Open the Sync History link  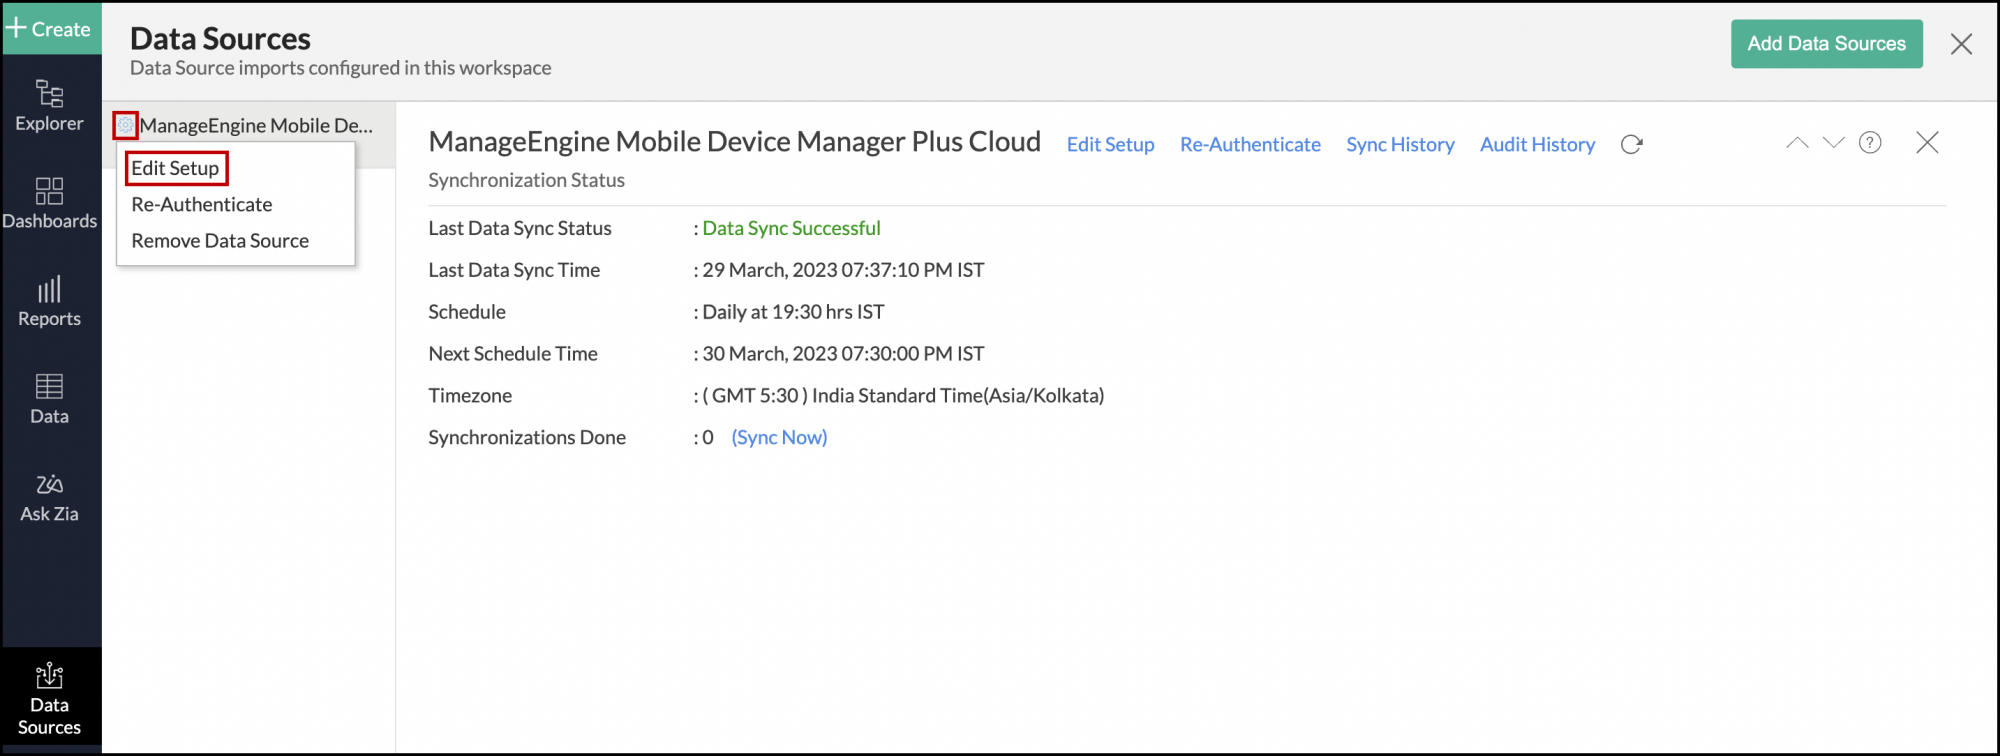point(1400,145)
